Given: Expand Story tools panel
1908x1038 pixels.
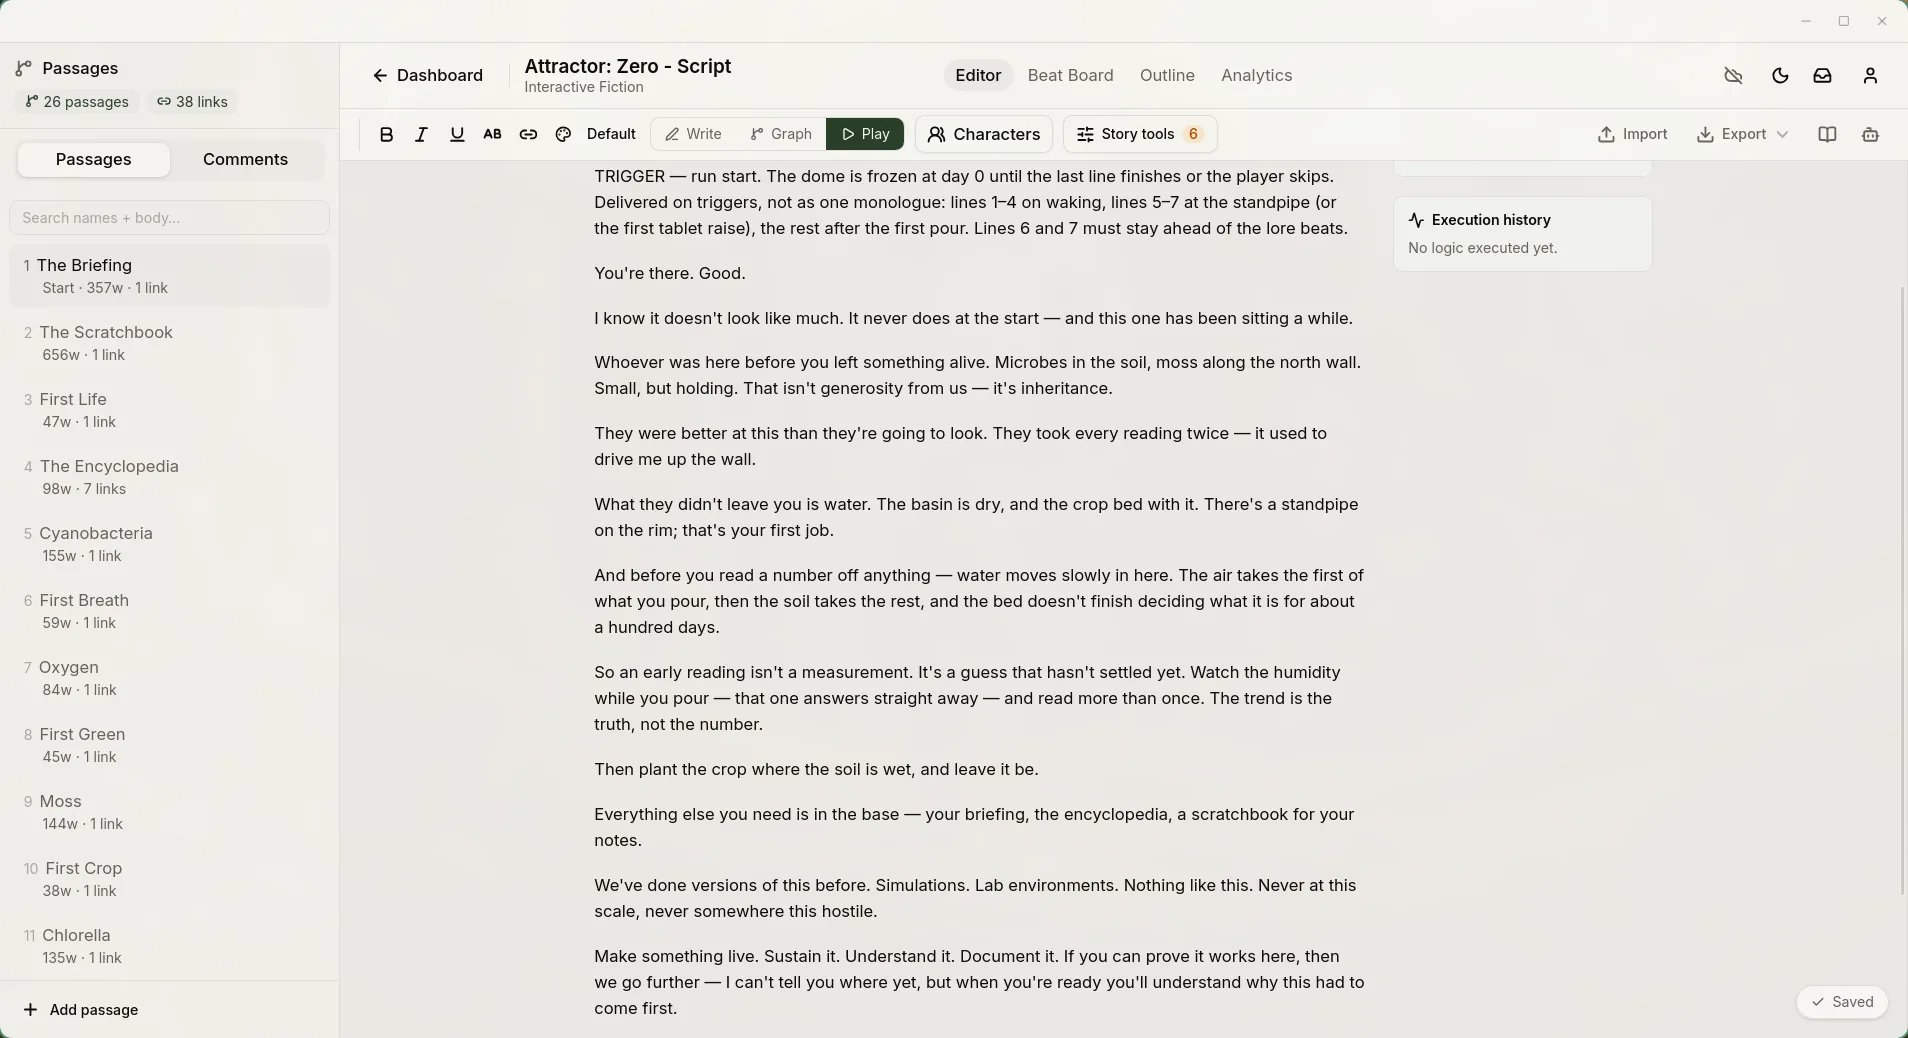Looking at the screenshot, I should click(1140, 134).
